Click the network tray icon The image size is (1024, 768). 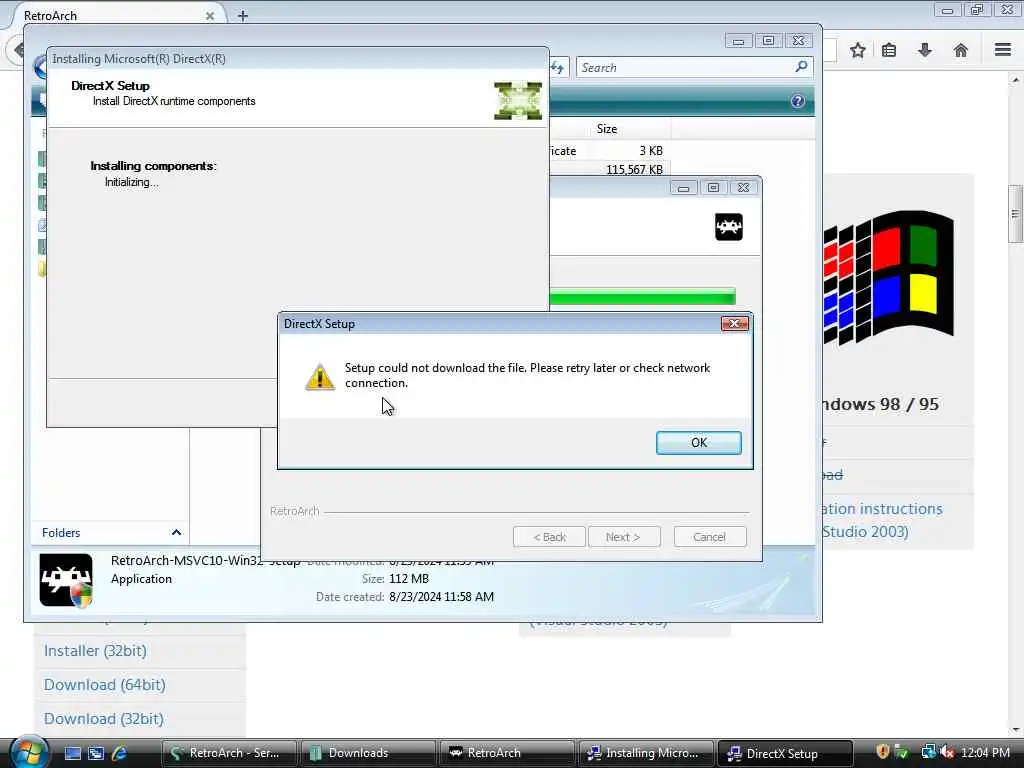(x=928, y=752)
